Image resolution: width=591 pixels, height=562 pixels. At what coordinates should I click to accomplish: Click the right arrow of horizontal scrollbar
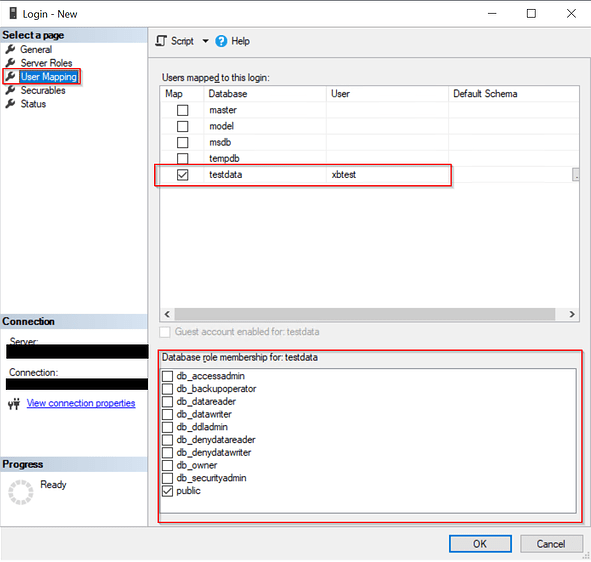click(x=572, y=314)
